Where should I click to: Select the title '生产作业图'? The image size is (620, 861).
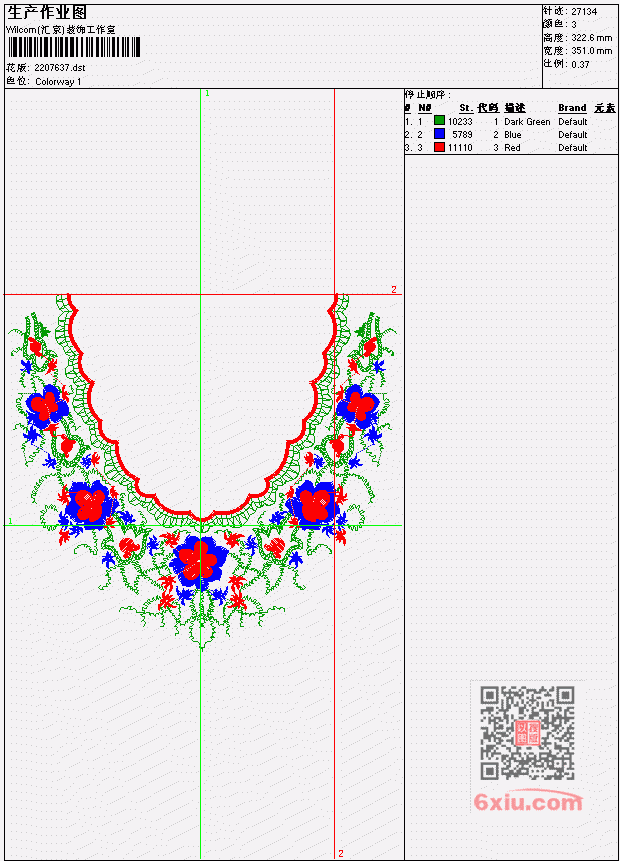click(47, 12)
